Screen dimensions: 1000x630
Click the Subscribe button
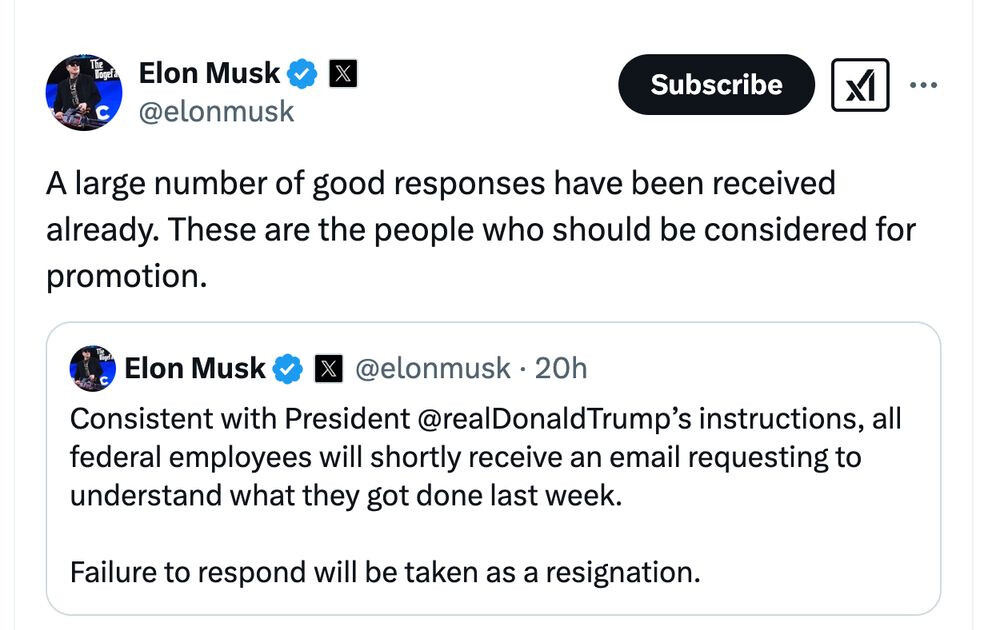click(x=716, y=85)
